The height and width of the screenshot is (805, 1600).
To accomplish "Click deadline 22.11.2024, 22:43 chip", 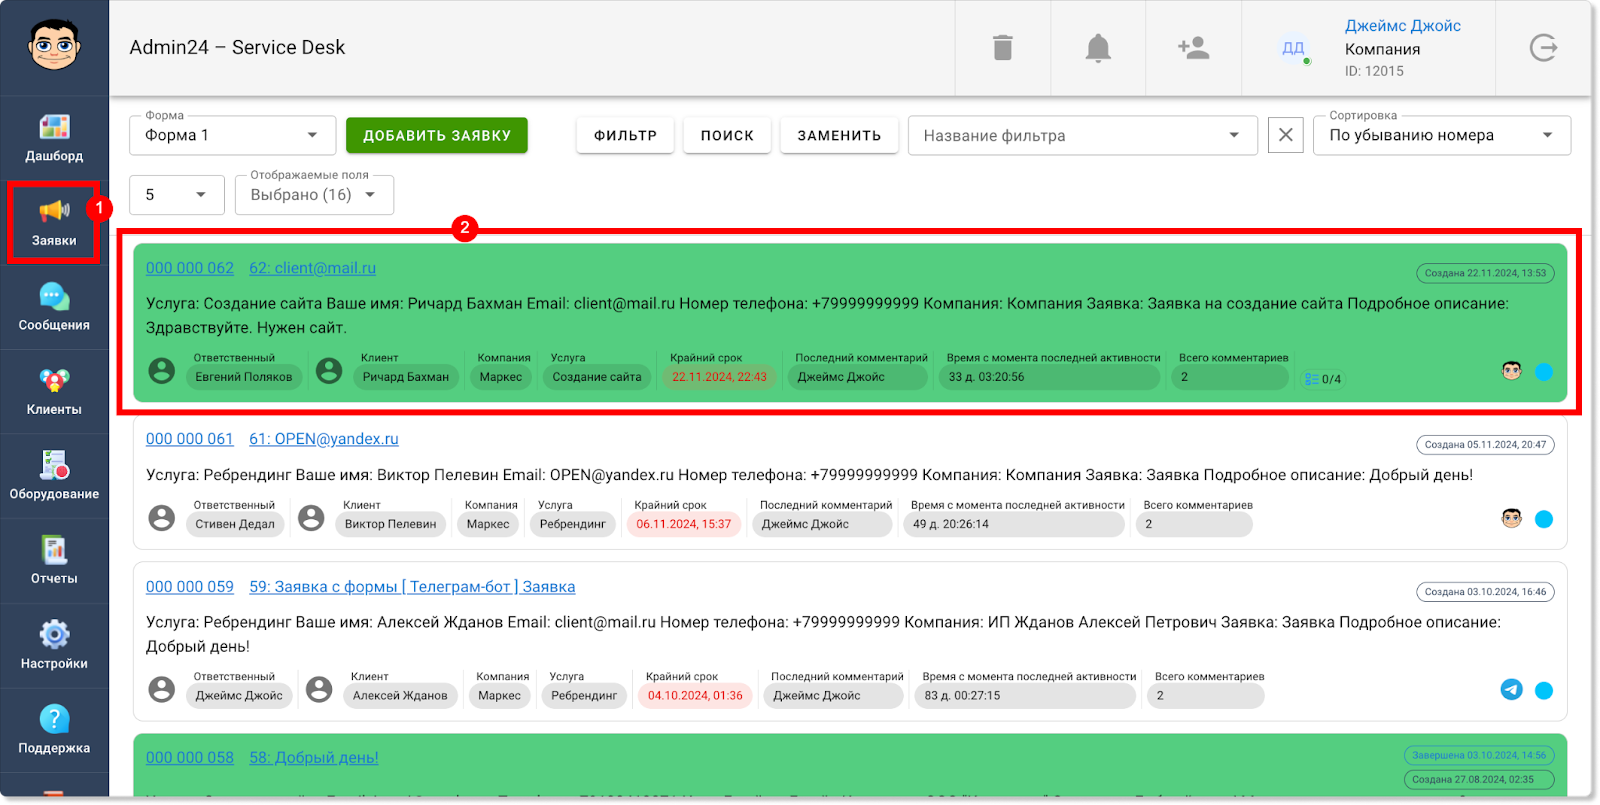I will tap(720, 377).
